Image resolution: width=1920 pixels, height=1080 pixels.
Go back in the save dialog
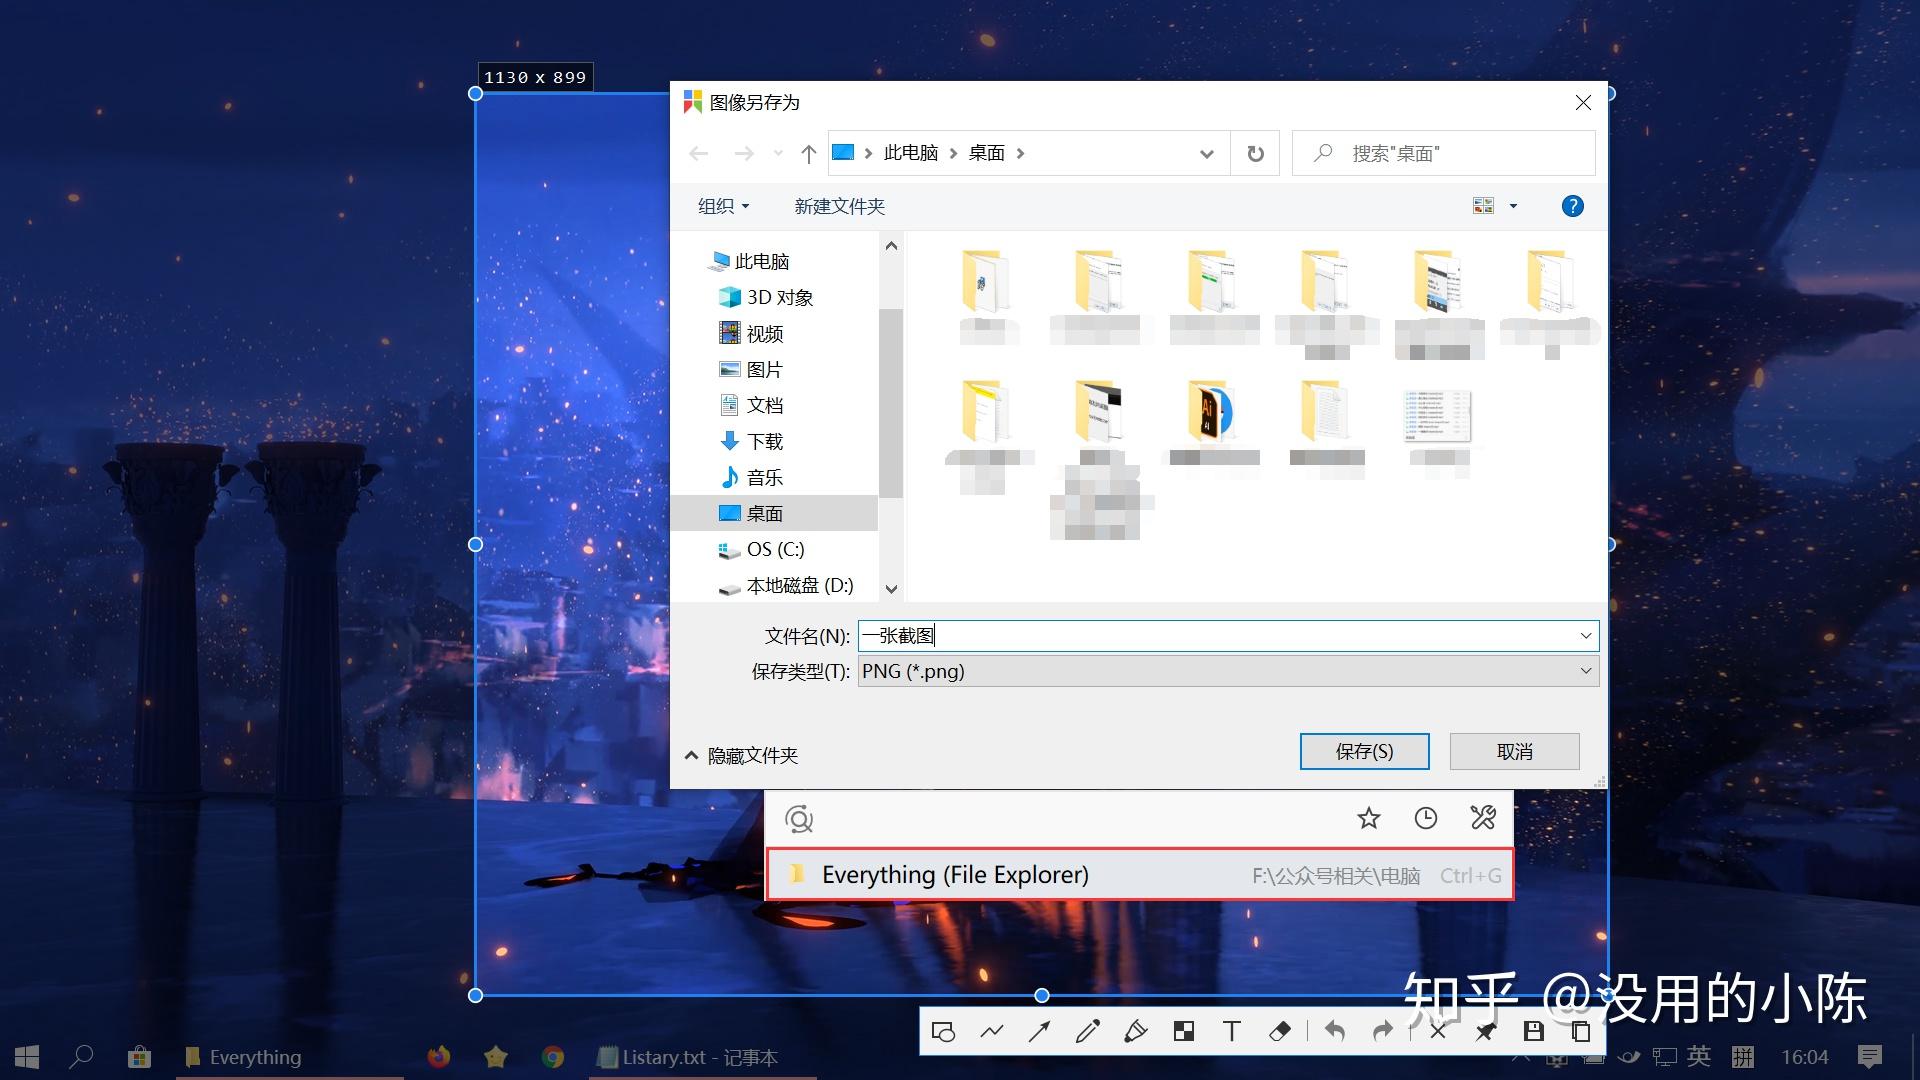699,153
